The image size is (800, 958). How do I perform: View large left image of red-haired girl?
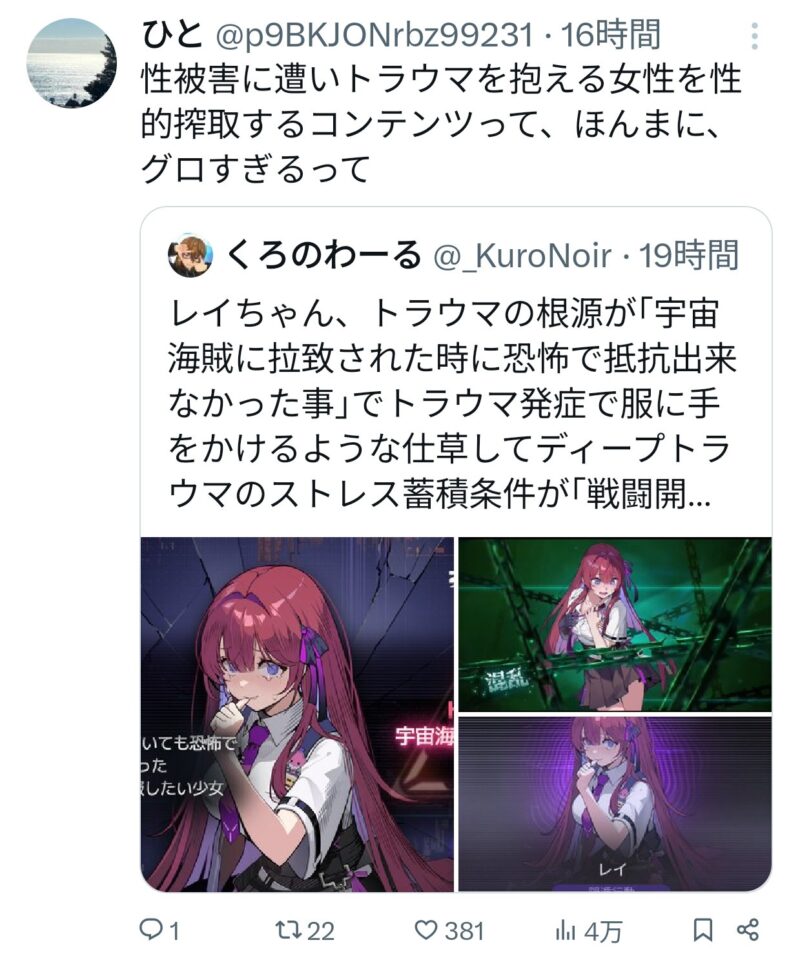pyautogui.click(x=298, y=714)
